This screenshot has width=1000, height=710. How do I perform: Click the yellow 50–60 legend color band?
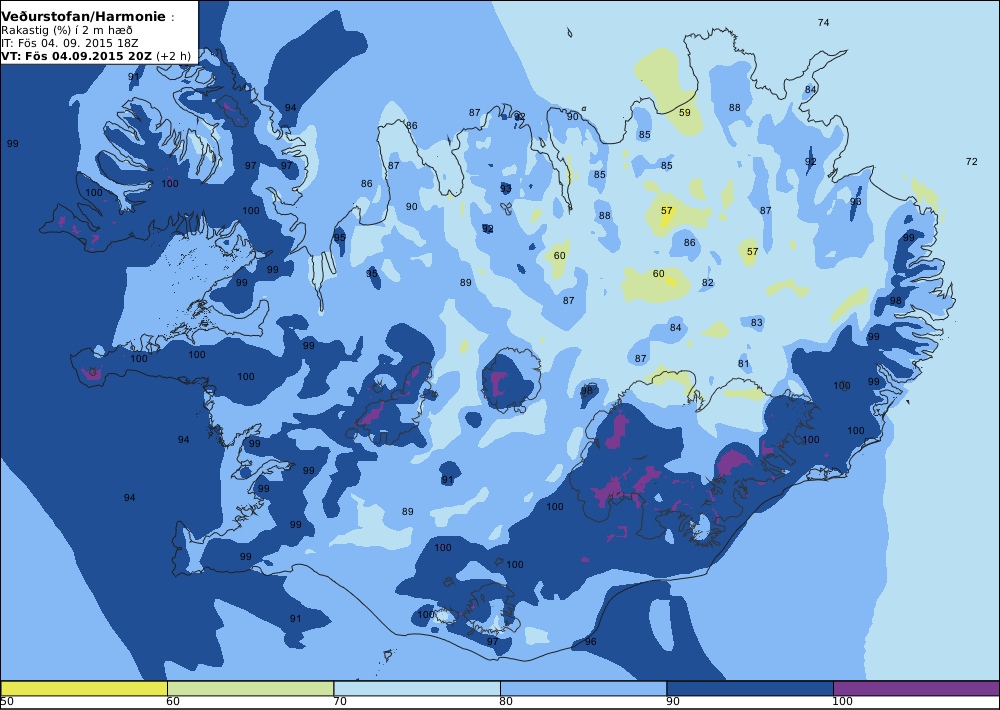[84, 688]
